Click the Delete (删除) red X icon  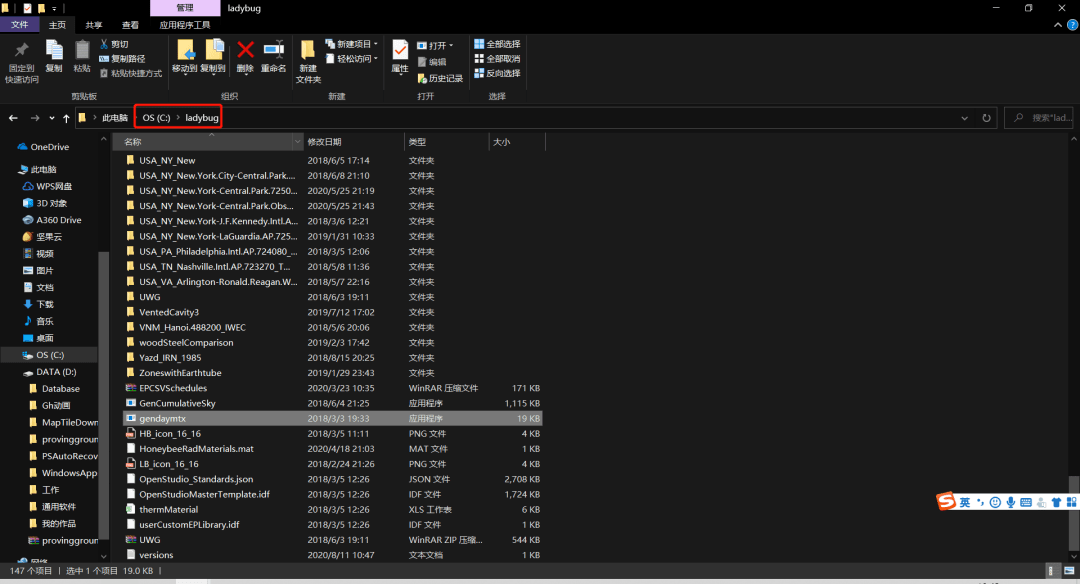point(245,50)
